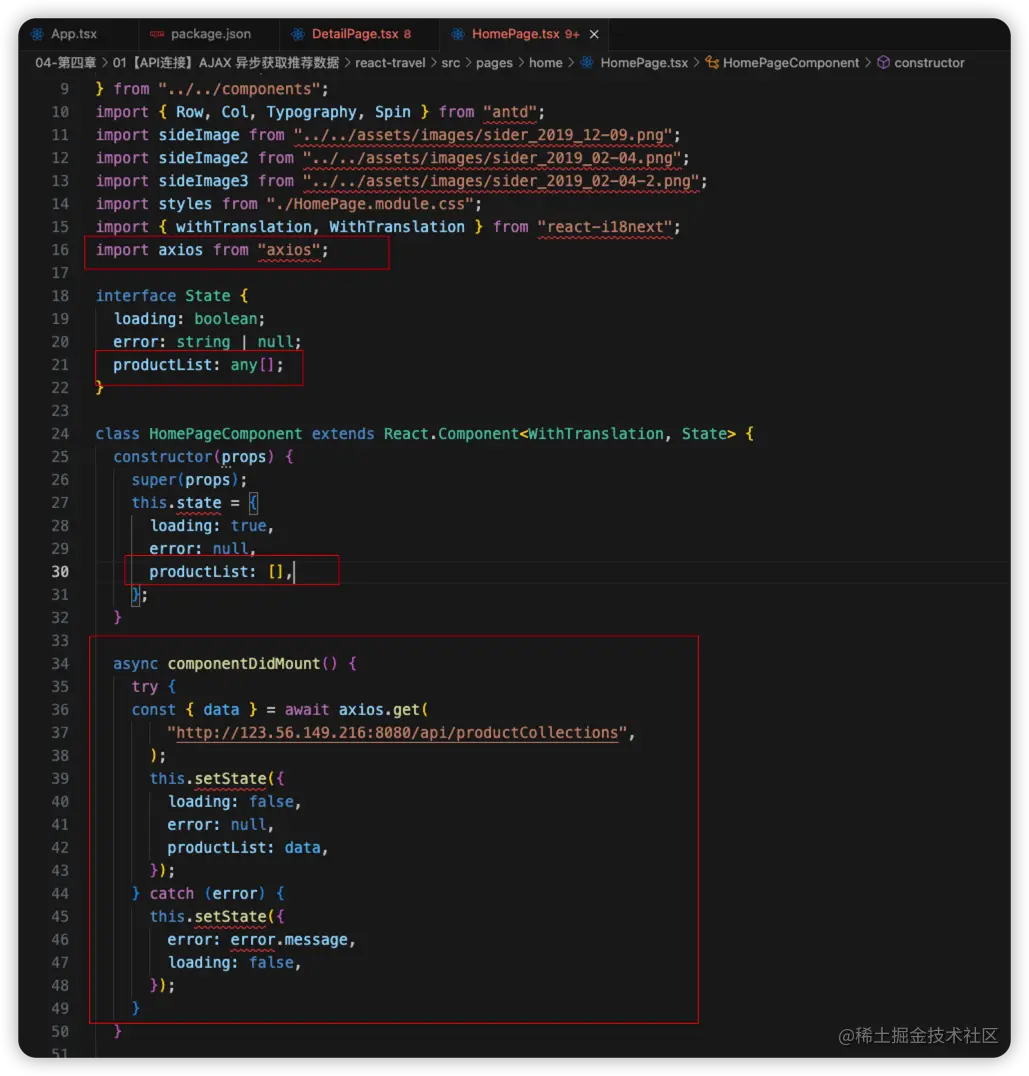This screenshot has width=1029, height=1076.
Task: Click "productList: any[];" in State interface
Action: [x=198, y=364]
